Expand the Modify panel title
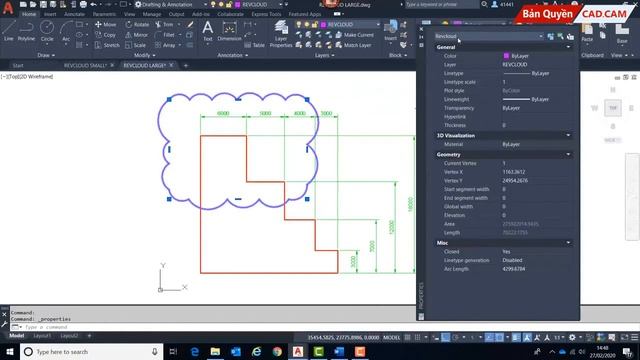 pyautogui.click(x=144, y=55)
